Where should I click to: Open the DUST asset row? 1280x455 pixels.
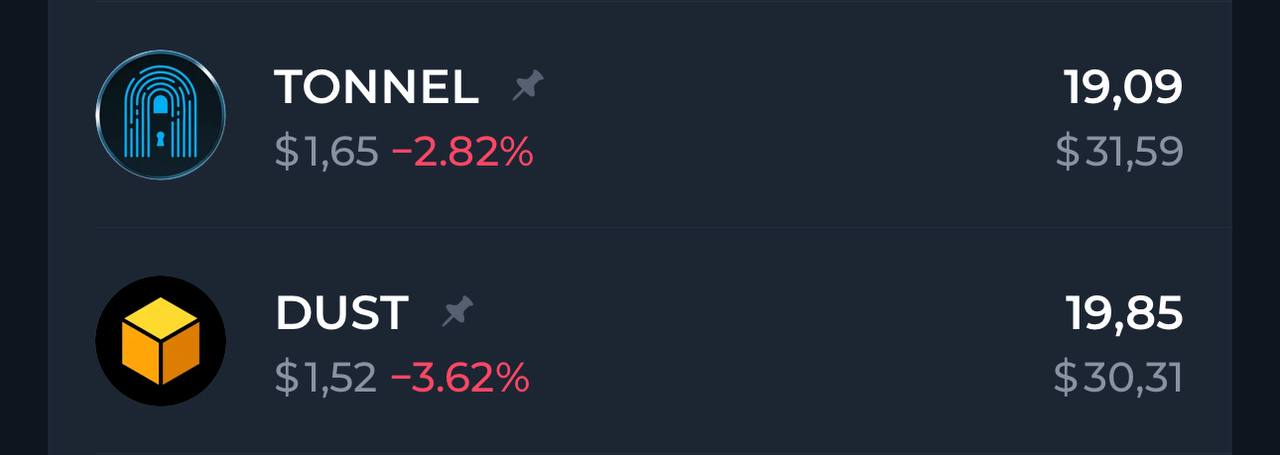[640, 341]
